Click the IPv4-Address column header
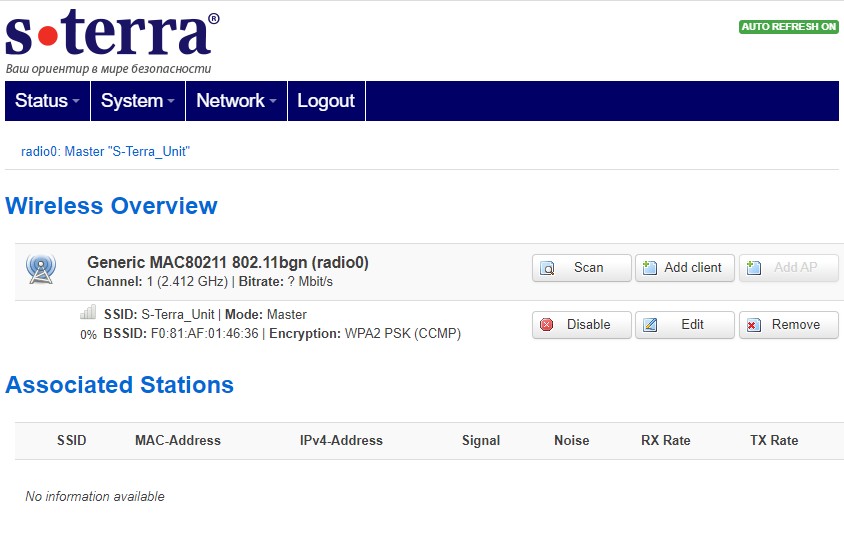The image size is (844, 541). 341,440
